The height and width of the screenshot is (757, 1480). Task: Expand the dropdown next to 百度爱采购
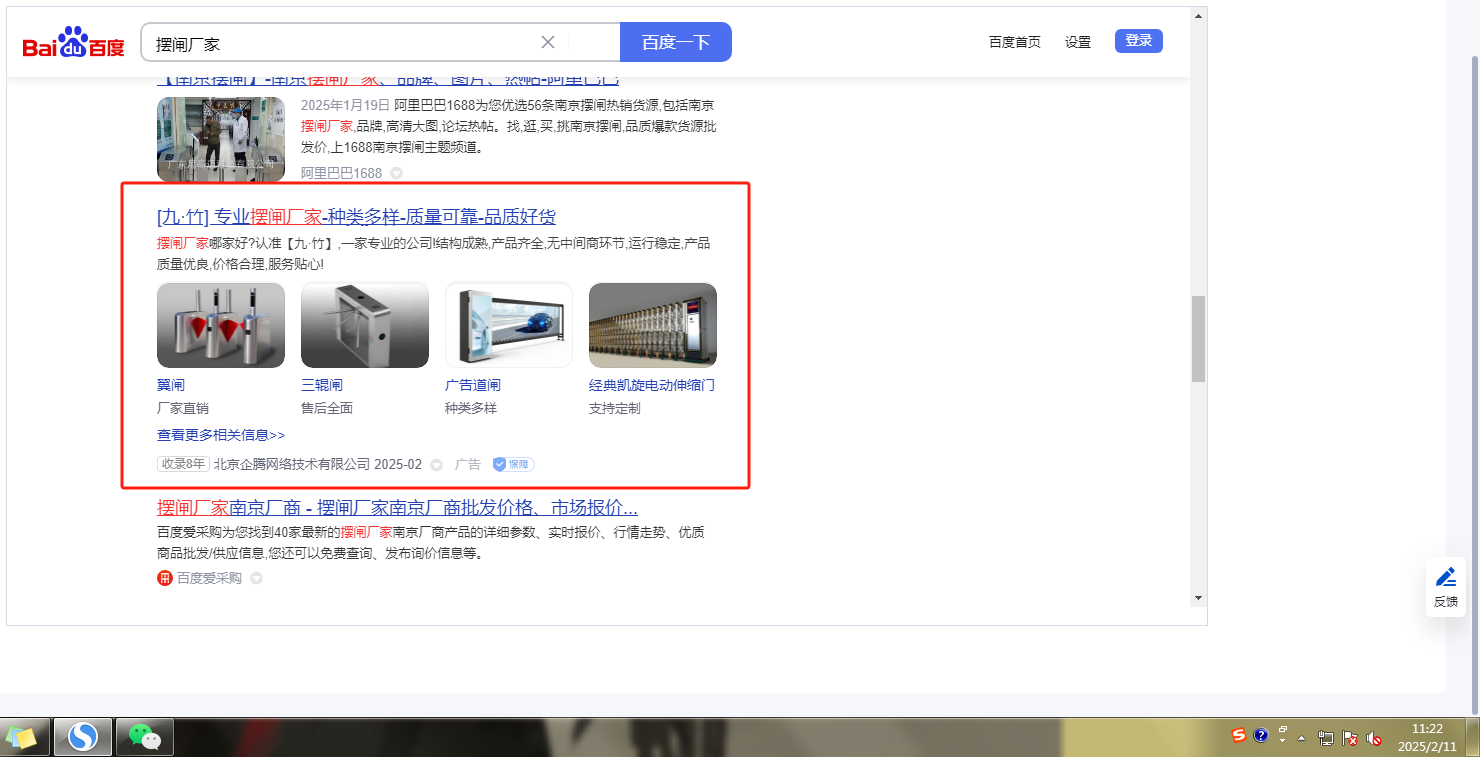[256, 578]
